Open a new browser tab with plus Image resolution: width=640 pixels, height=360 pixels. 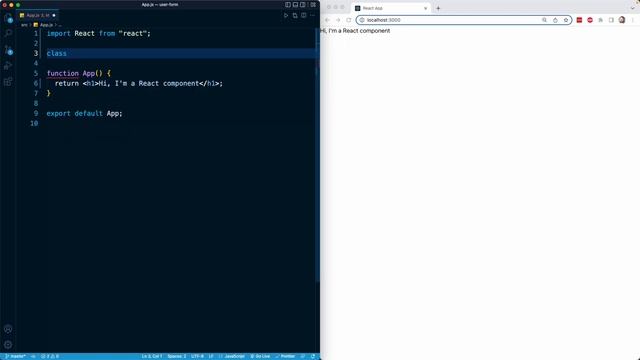click(438, 8)
